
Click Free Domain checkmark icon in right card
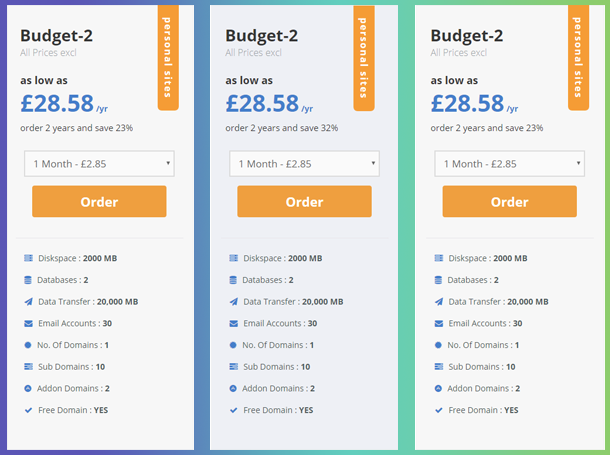point(438,410)
